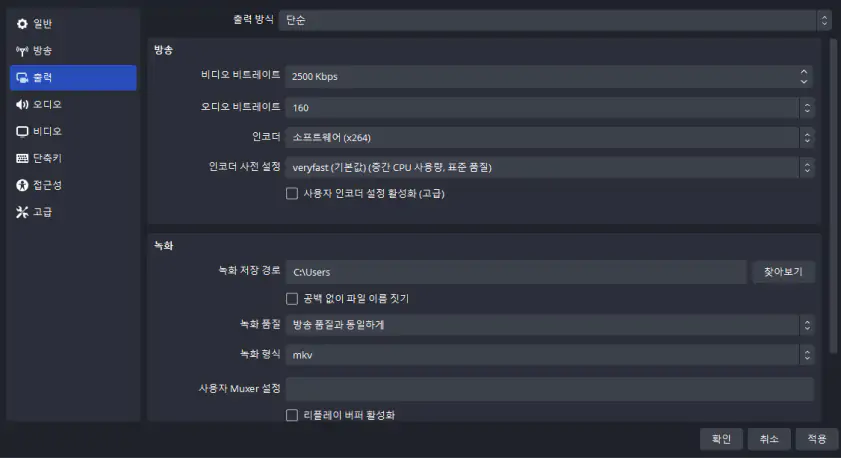
Task: Open the 녹화 품질 dropdown
Action: click(x=550, y=325)
